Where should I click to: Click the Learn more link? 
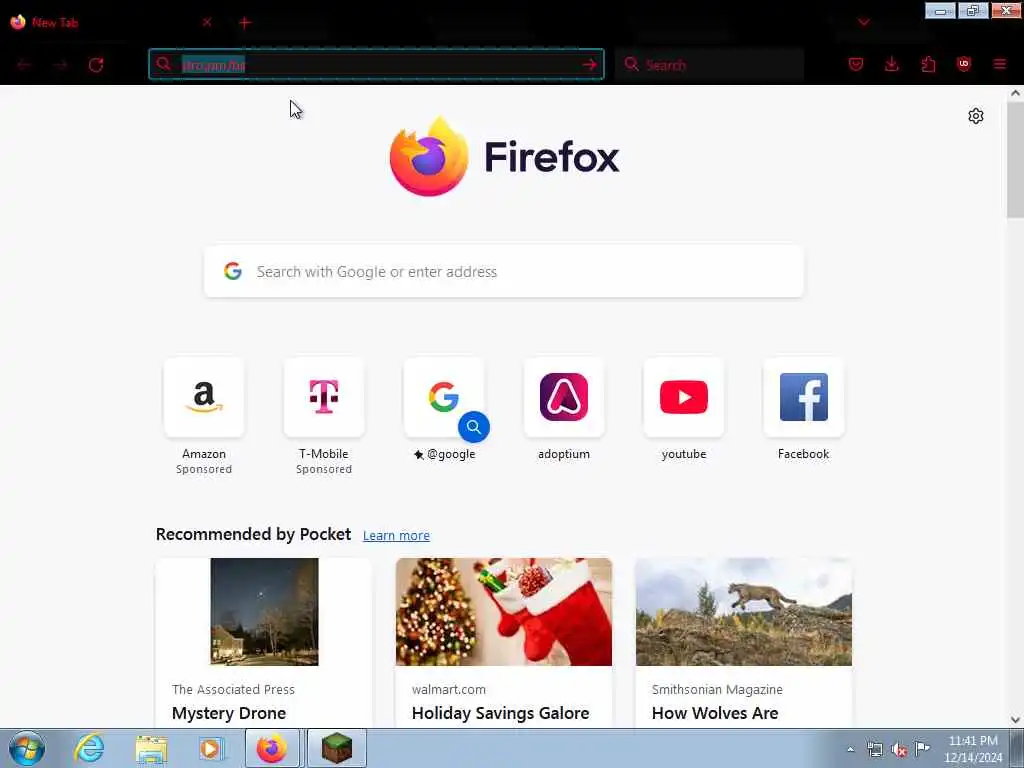tap(396, 536)
